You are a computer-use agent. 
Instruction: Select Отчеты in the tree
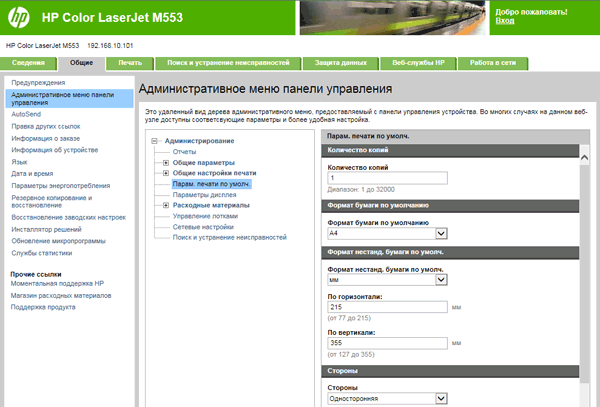coord(184,152)
